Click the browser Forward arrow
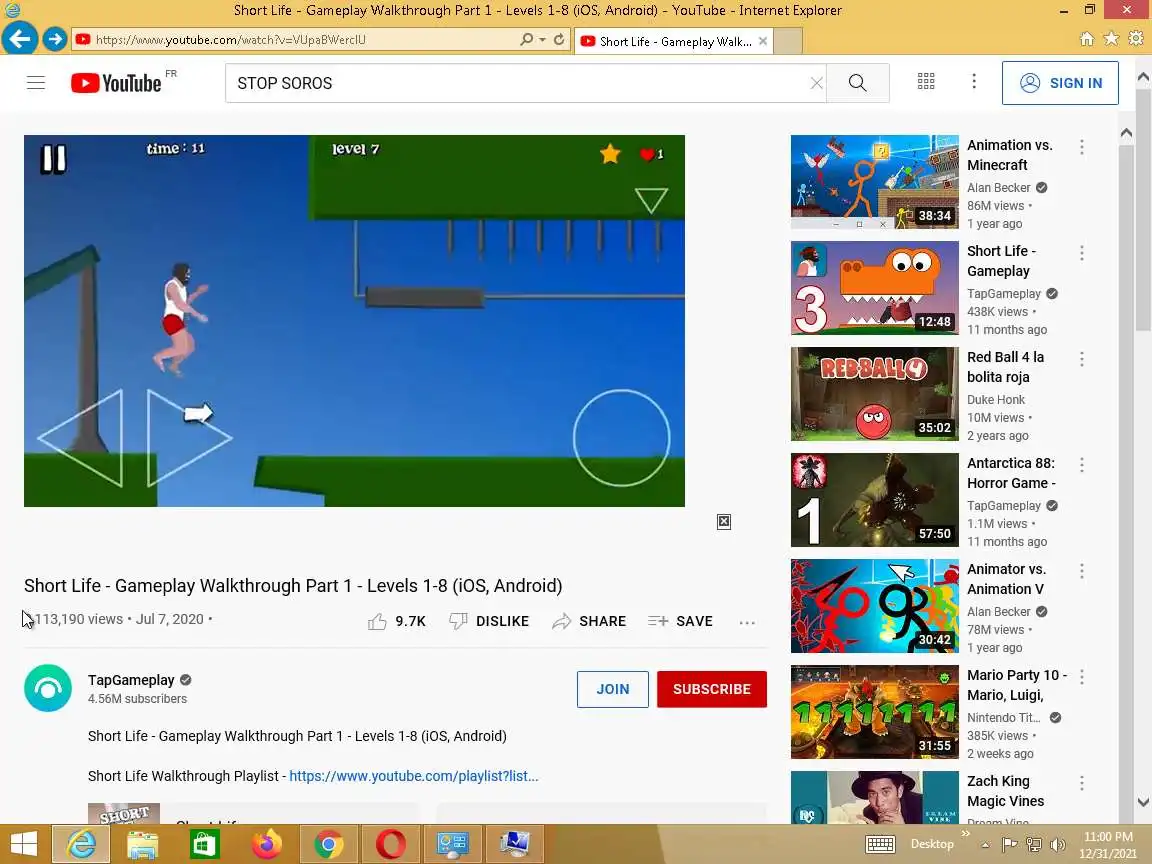Image resolution: width=1152 pixels, height=864 pixels. (54, 39)
